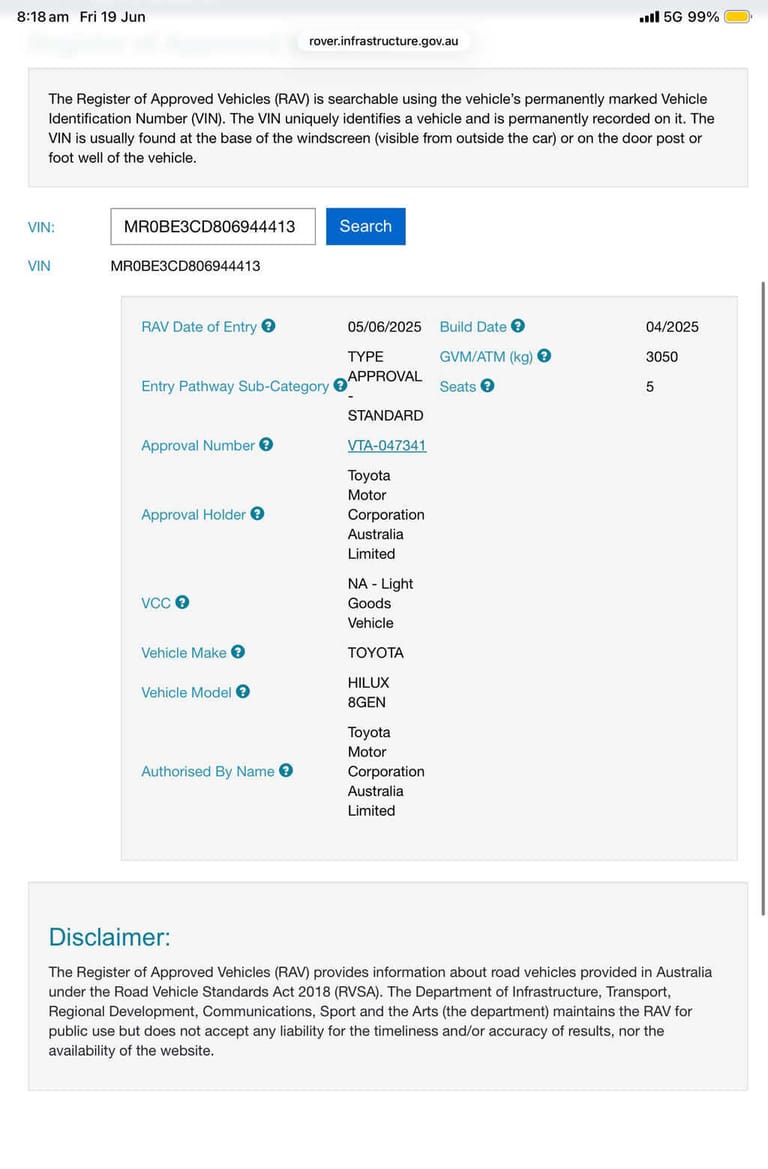This screenshot has height=1169, width=768.
Task: Show help for Seats field
Action: (x=488, y=385)
